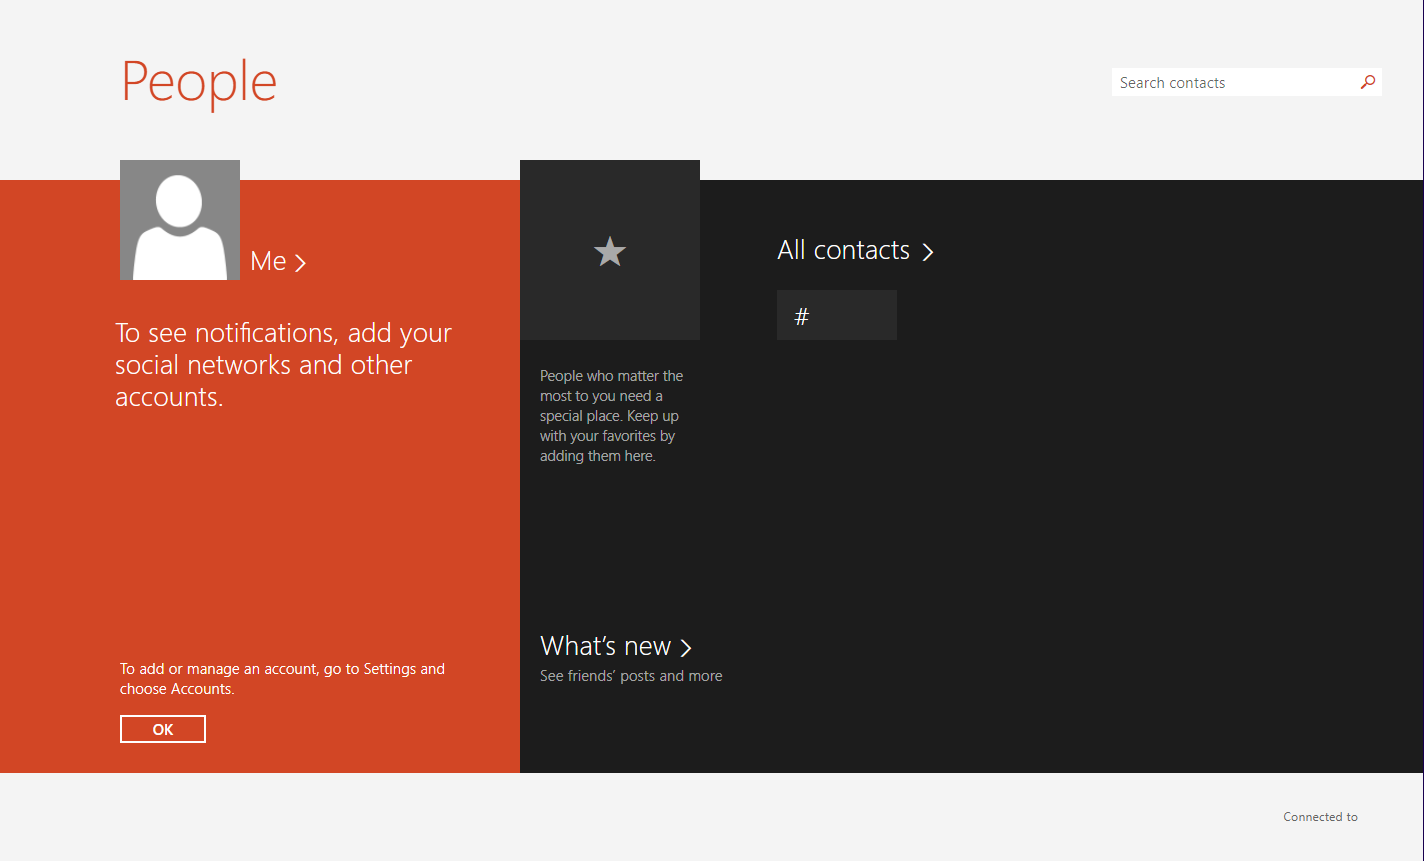
Task: Select the # index tile under All contacts
Action: click(x=836, y=316)
